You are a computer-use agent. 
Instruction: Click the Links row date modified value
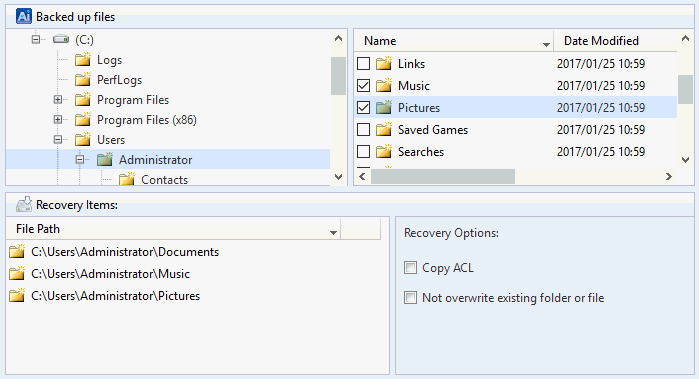pos(601,63)
